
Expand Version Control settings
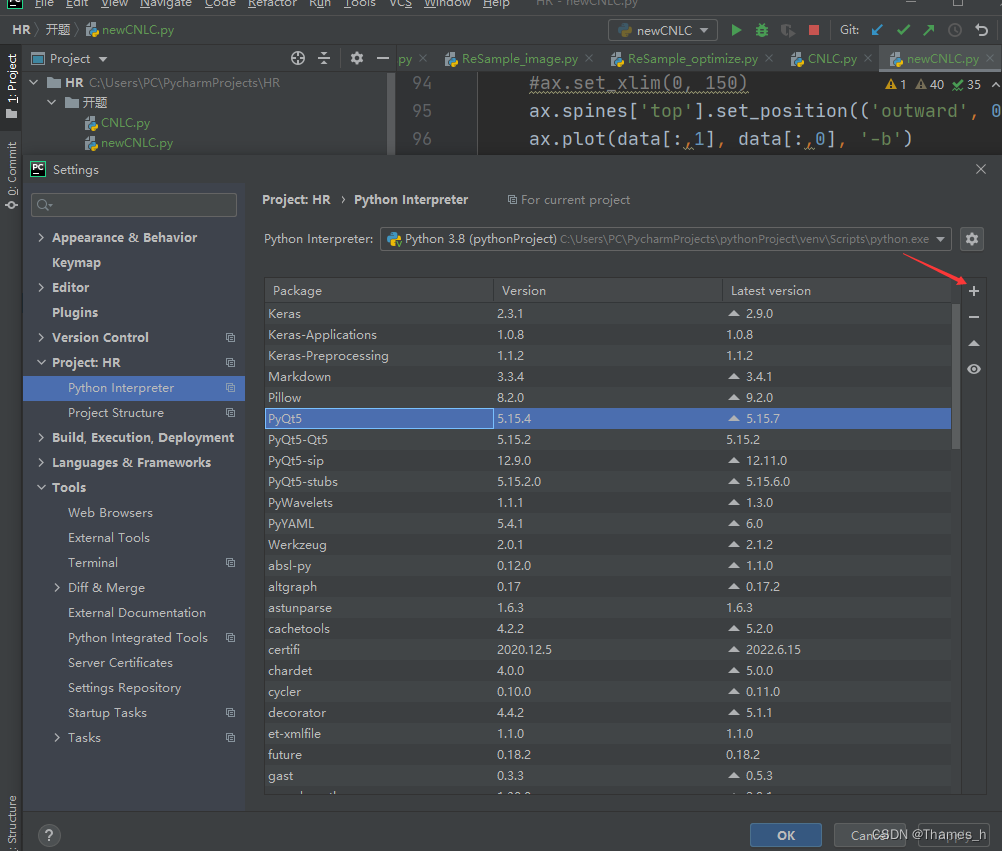click(x=41, y=337)
